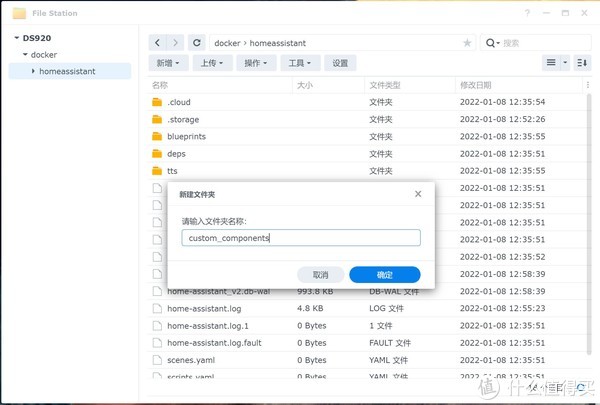Collapse the docker tree node
600x405 pixels.
25,55
